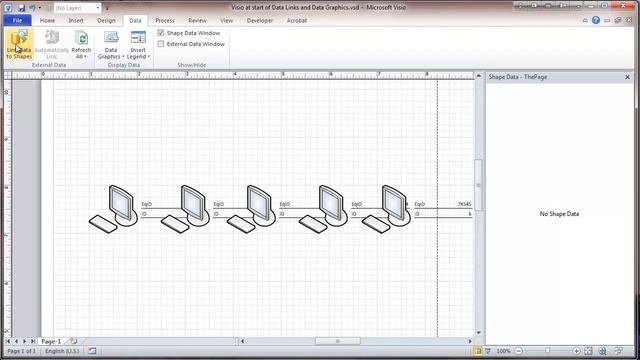The width and height of the screenshot is (640, 360).
Task: Click the 100% zoom level button
Action: [503, 351]
